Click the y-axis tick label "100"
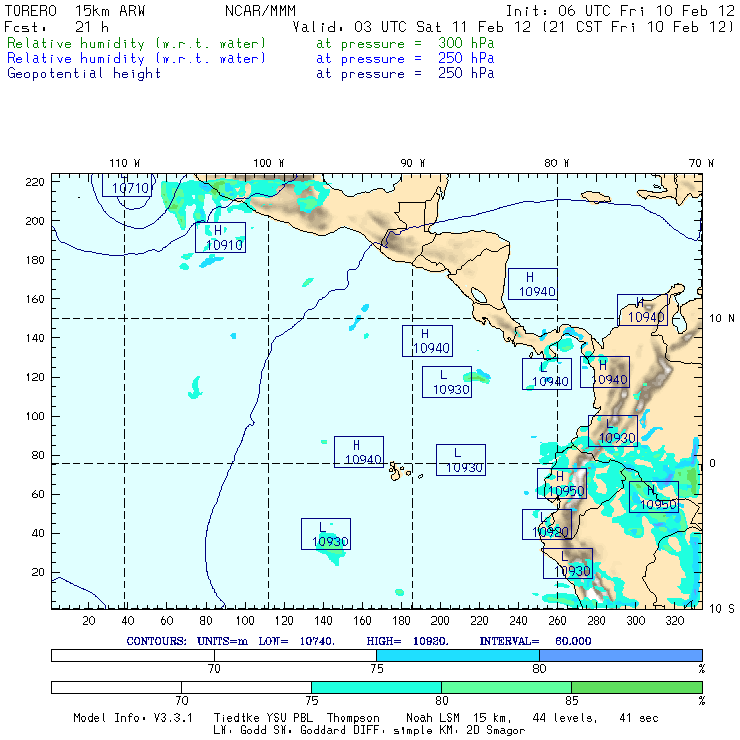This screenshot has height=740, width=740. click(x=35, y=416)
